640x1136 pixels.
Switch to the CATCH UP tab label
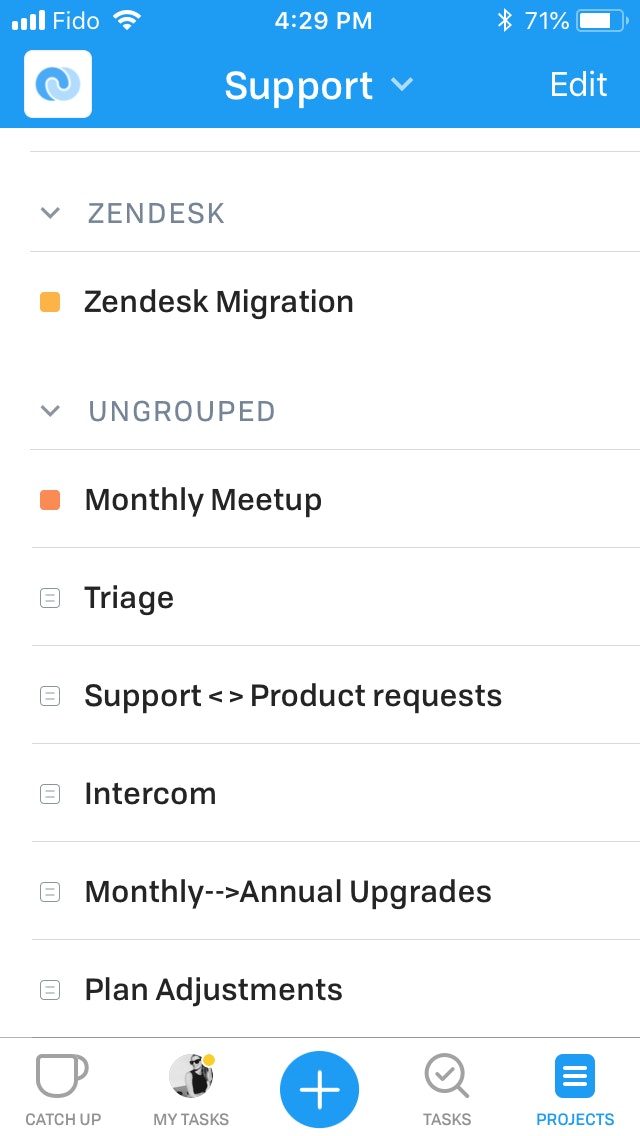[x=63, y=1119]
